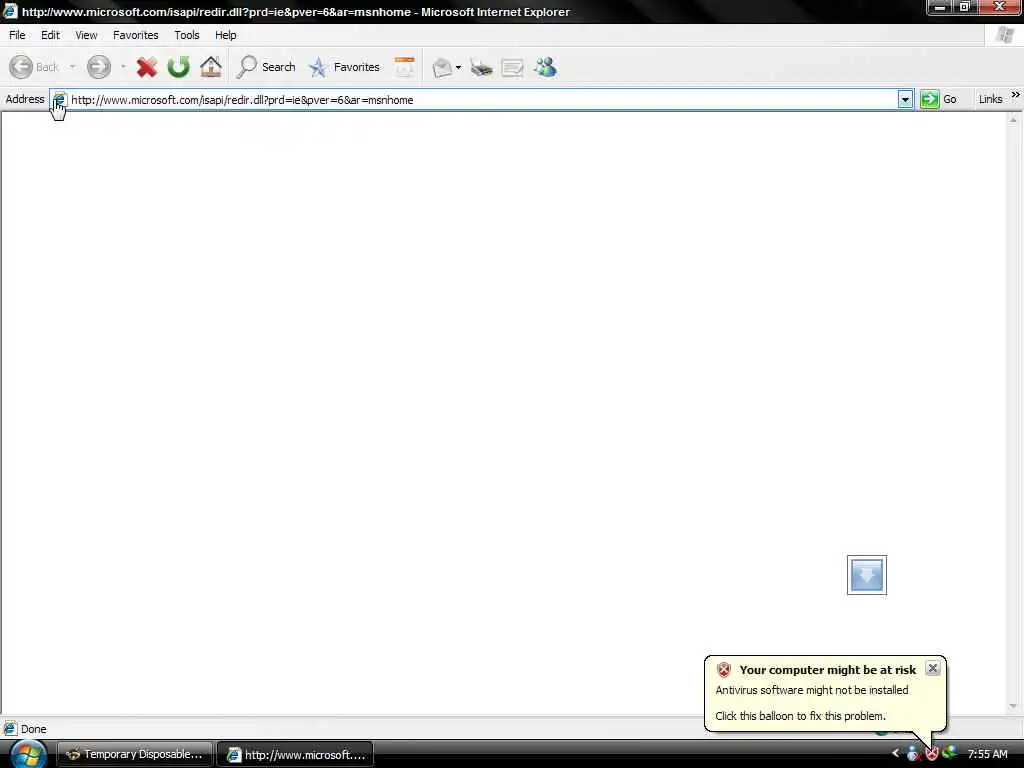Image resolution: width=1024 pixels, height=768 pixels.
Task: Click the page icon in address bar
Action: pyautogui.click(x=59, y=100)
